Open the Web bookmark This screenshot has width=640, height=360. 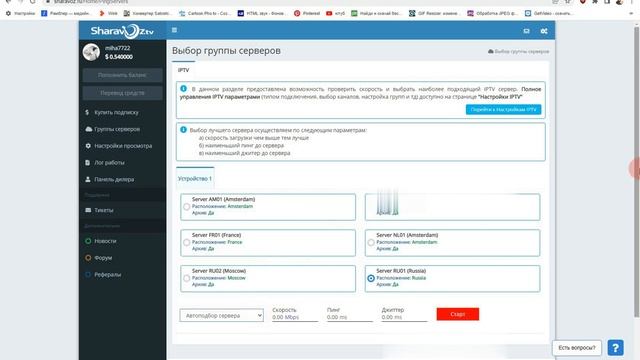[x=109, y=13]
